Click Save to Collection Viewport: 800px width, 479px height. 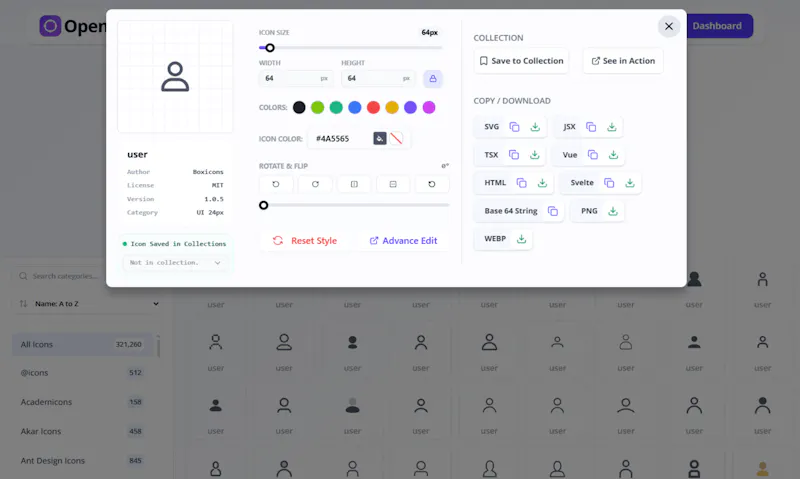[521, 61]
